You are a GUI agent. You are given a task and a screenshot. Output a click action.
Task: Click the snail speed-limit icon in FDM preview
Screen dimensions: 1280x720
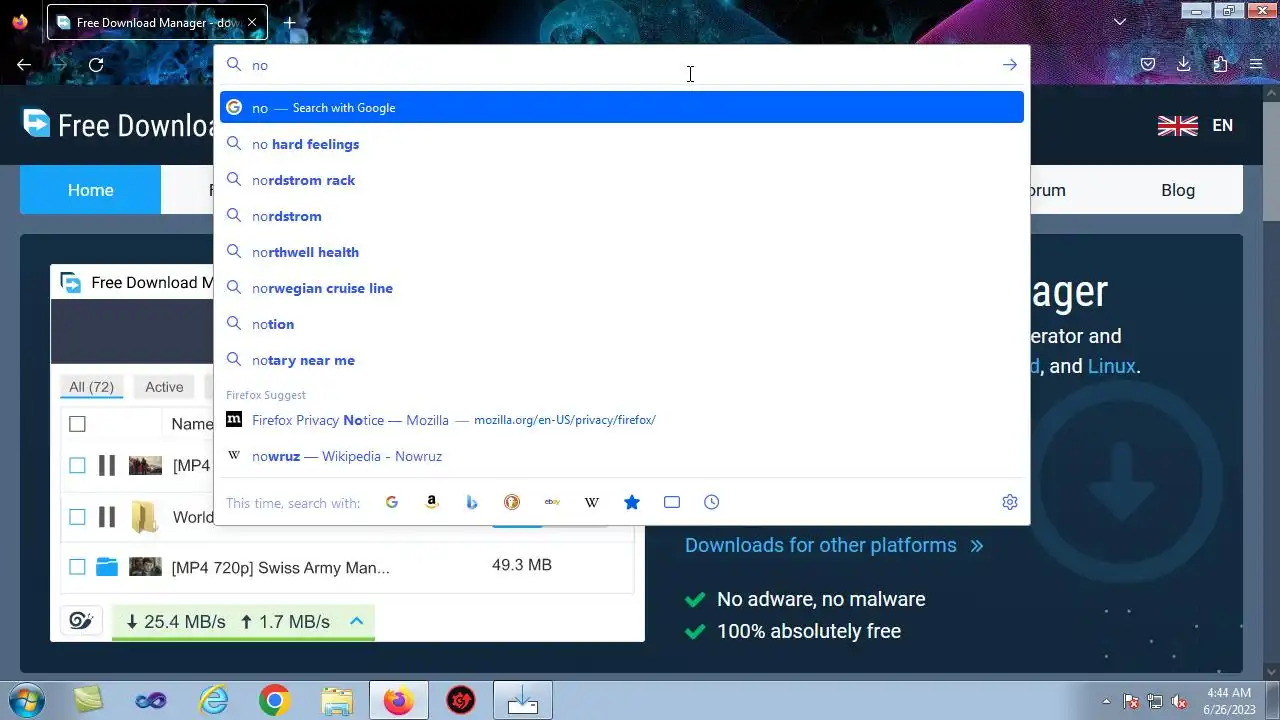click(x=81, y=621)
